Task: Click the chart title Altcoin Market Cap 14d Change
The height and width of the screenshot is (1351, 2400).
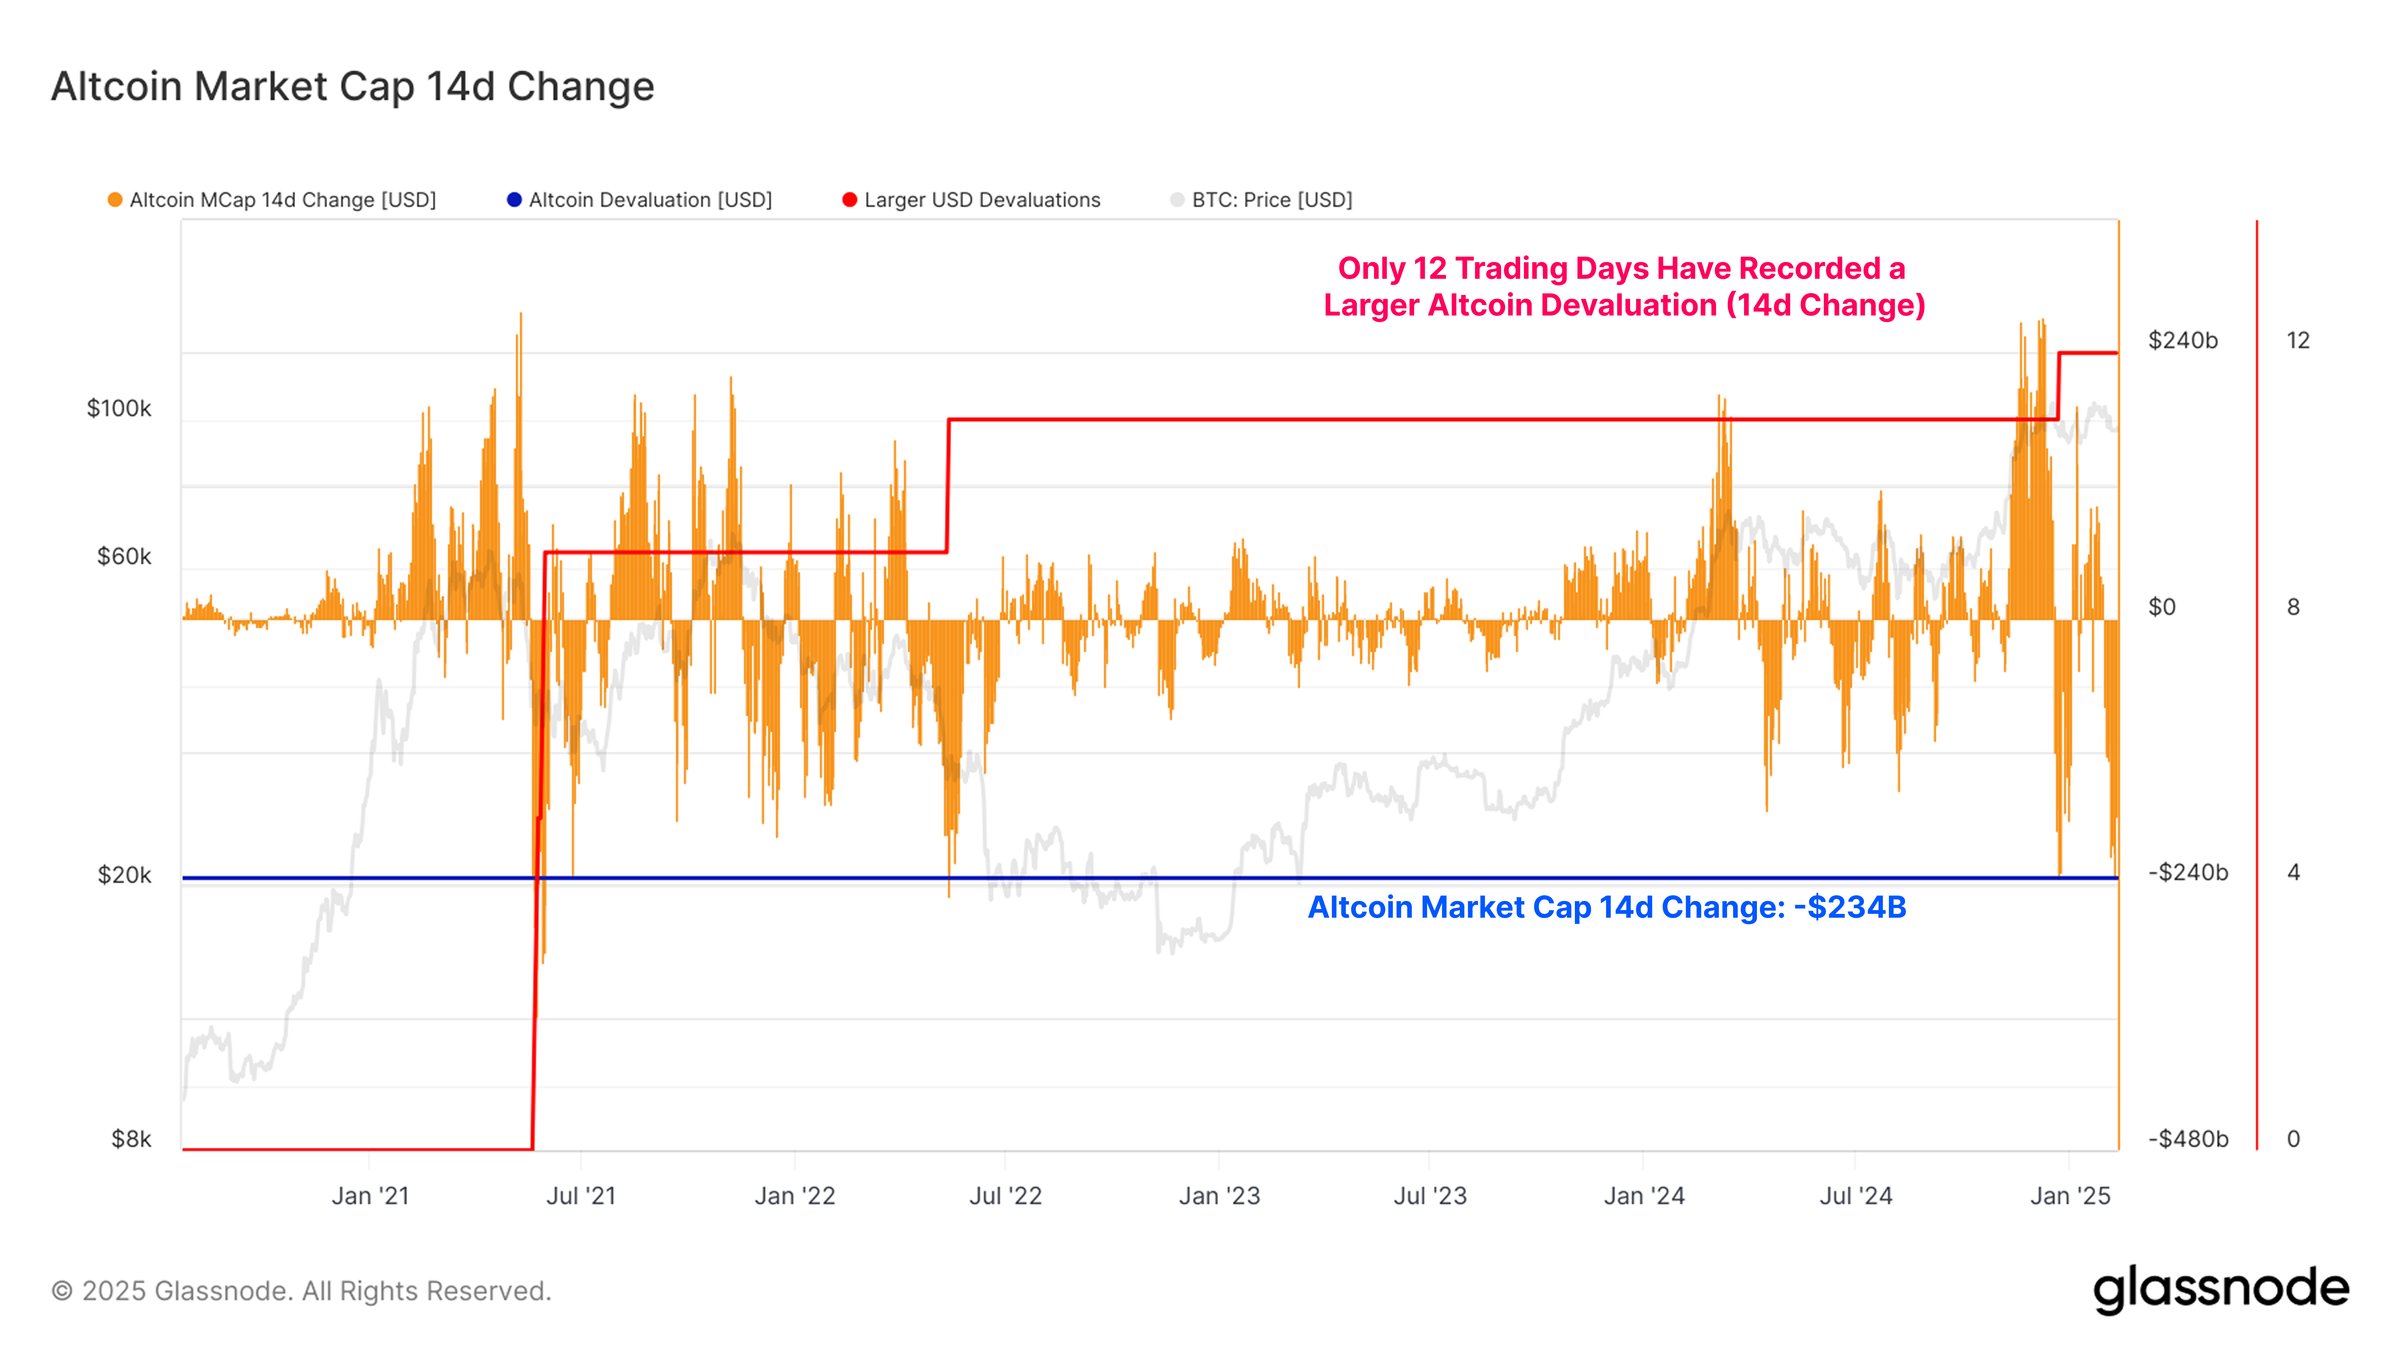Action: point(353,87)
